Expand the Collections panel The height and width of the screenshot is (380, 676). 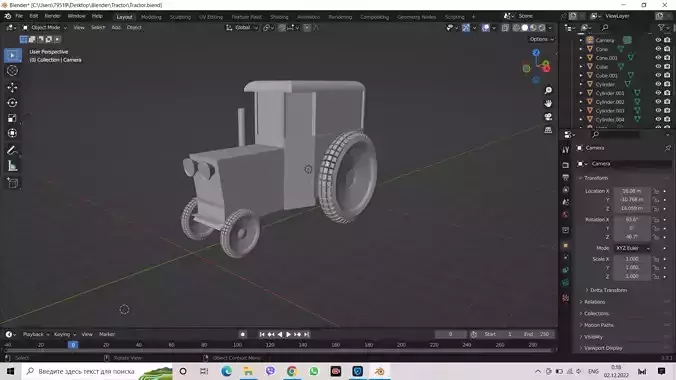click(596, 314)
